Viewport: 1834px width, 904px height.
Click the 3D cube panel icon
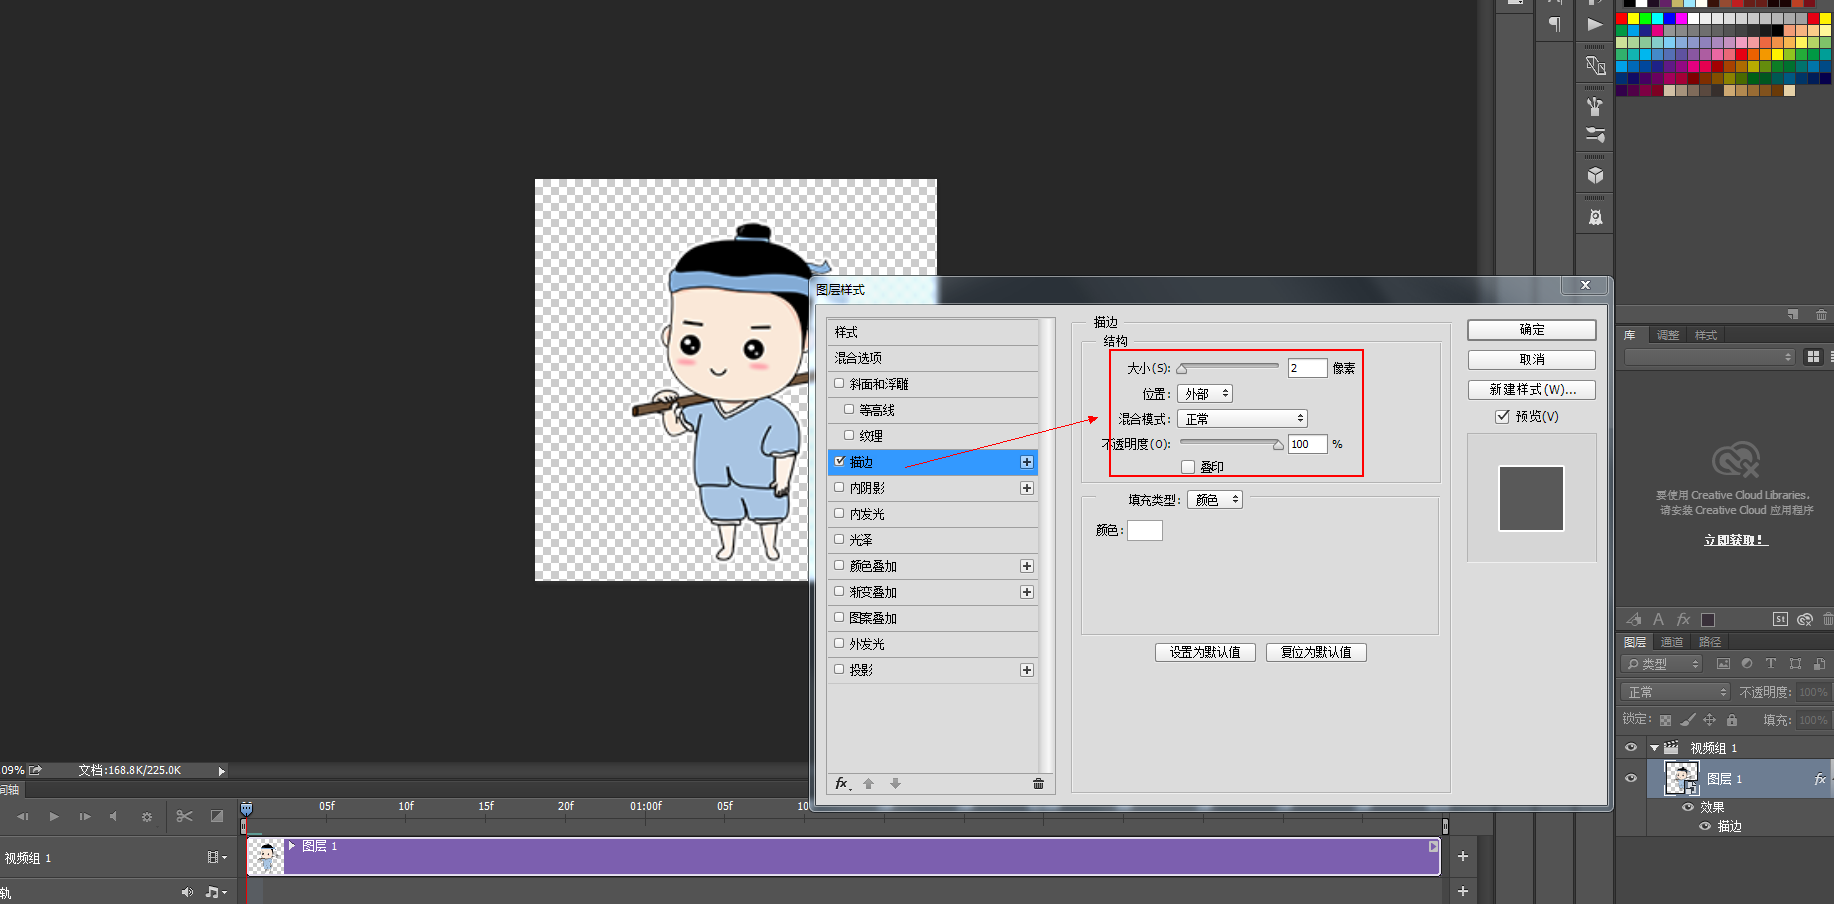click(1595, 176)
